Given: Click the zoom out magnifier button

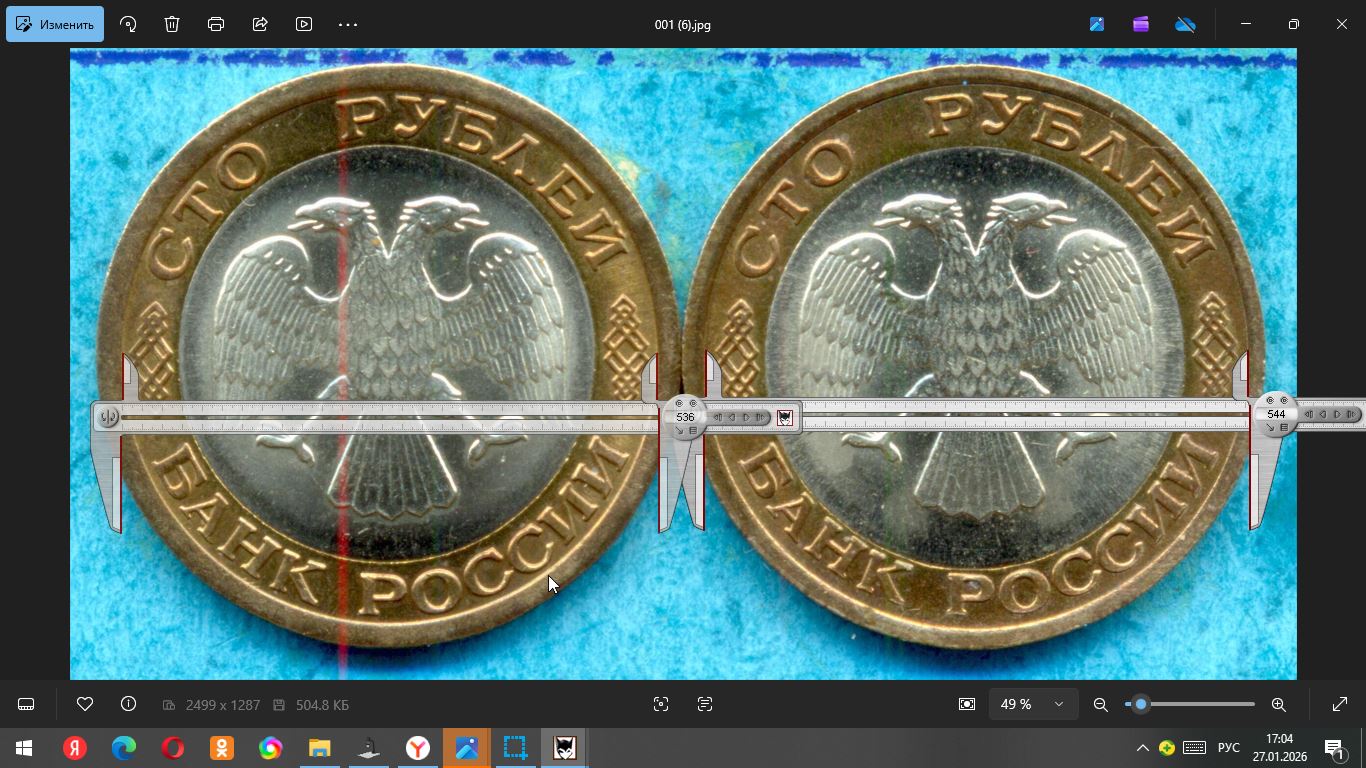Looking at the screenshot, I should pos(1100,704).
